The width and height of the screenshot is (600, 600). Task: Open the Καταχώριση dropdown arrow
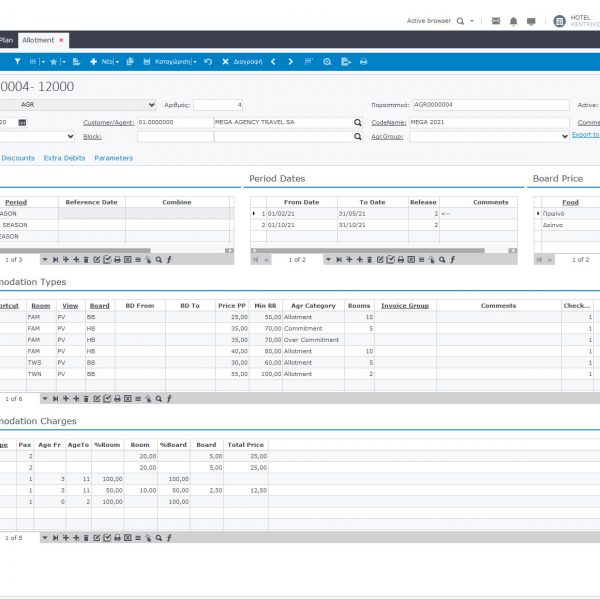(195, 62)
